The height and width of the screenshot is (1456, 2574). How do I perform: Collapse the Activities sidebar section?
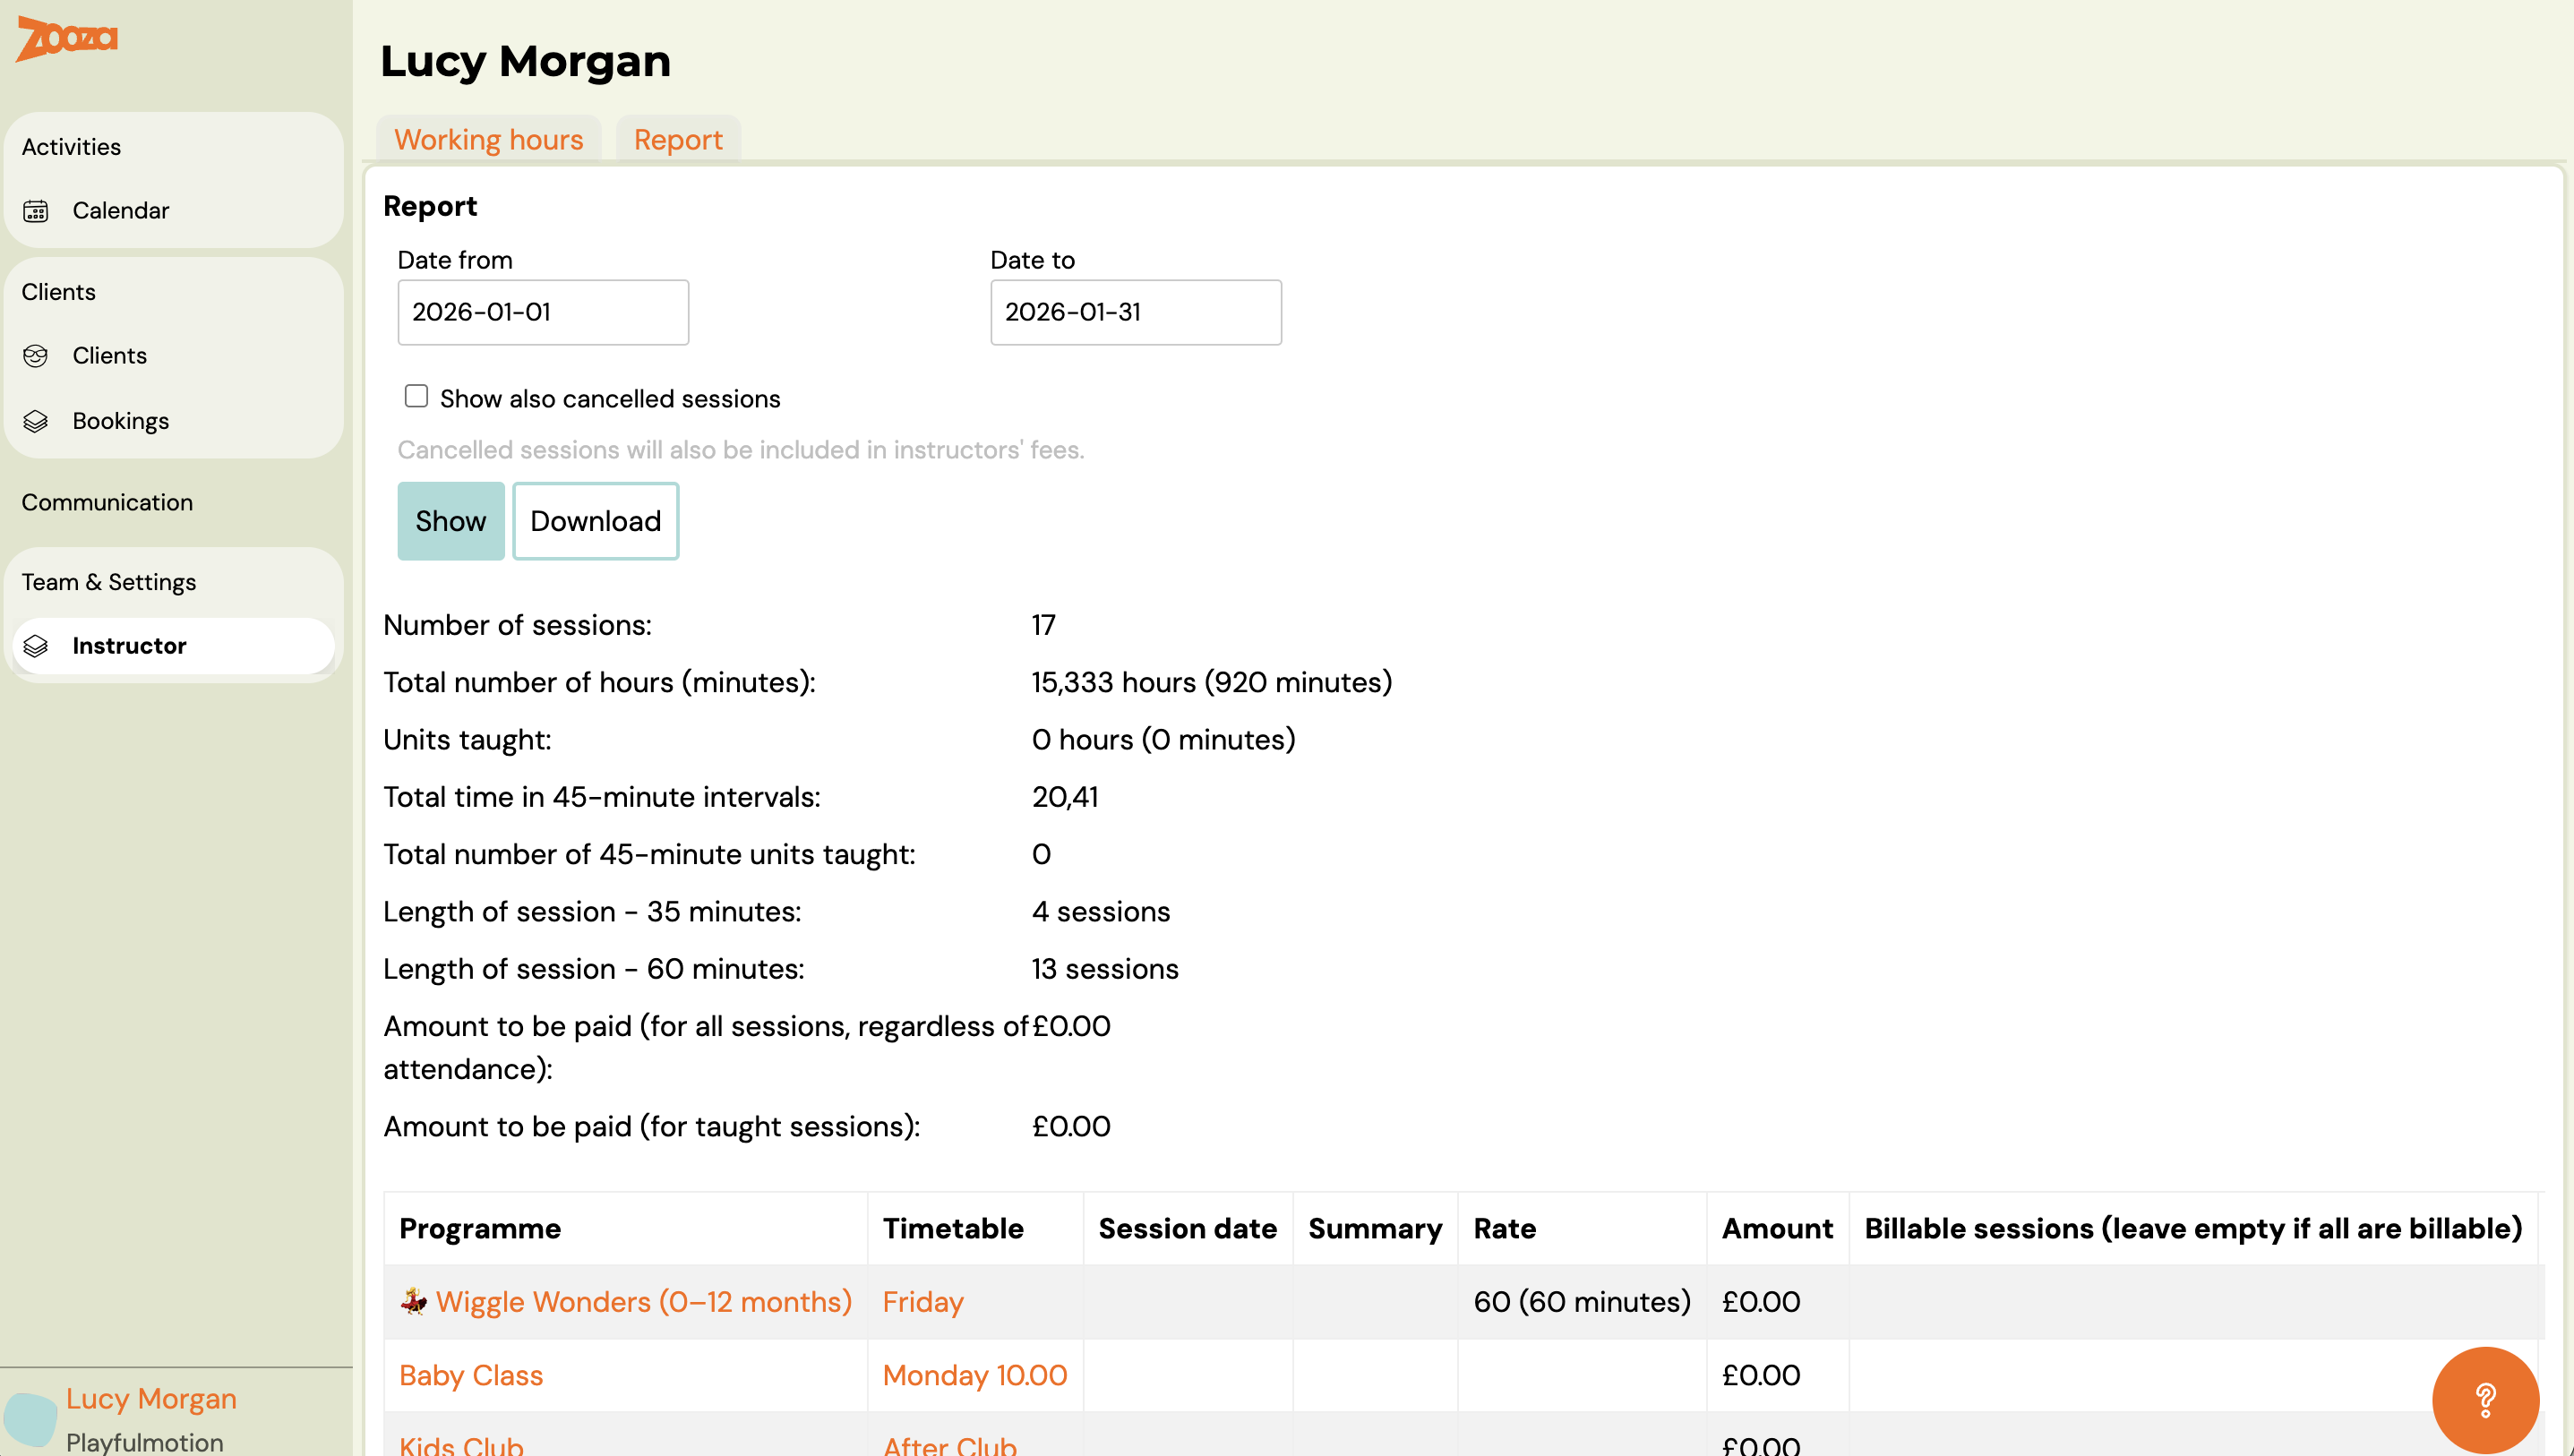pos(71,147)
